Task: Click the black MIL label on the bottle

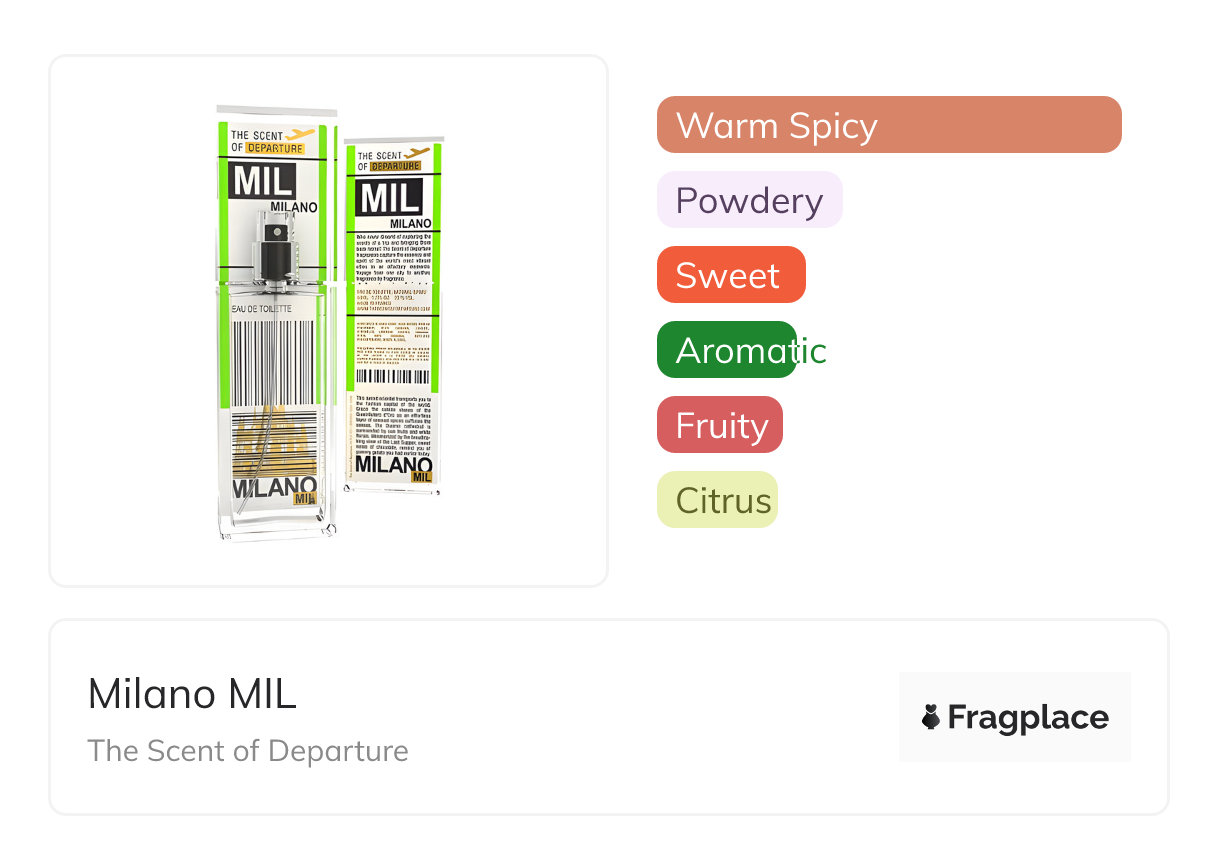Action: pos(263,181)
